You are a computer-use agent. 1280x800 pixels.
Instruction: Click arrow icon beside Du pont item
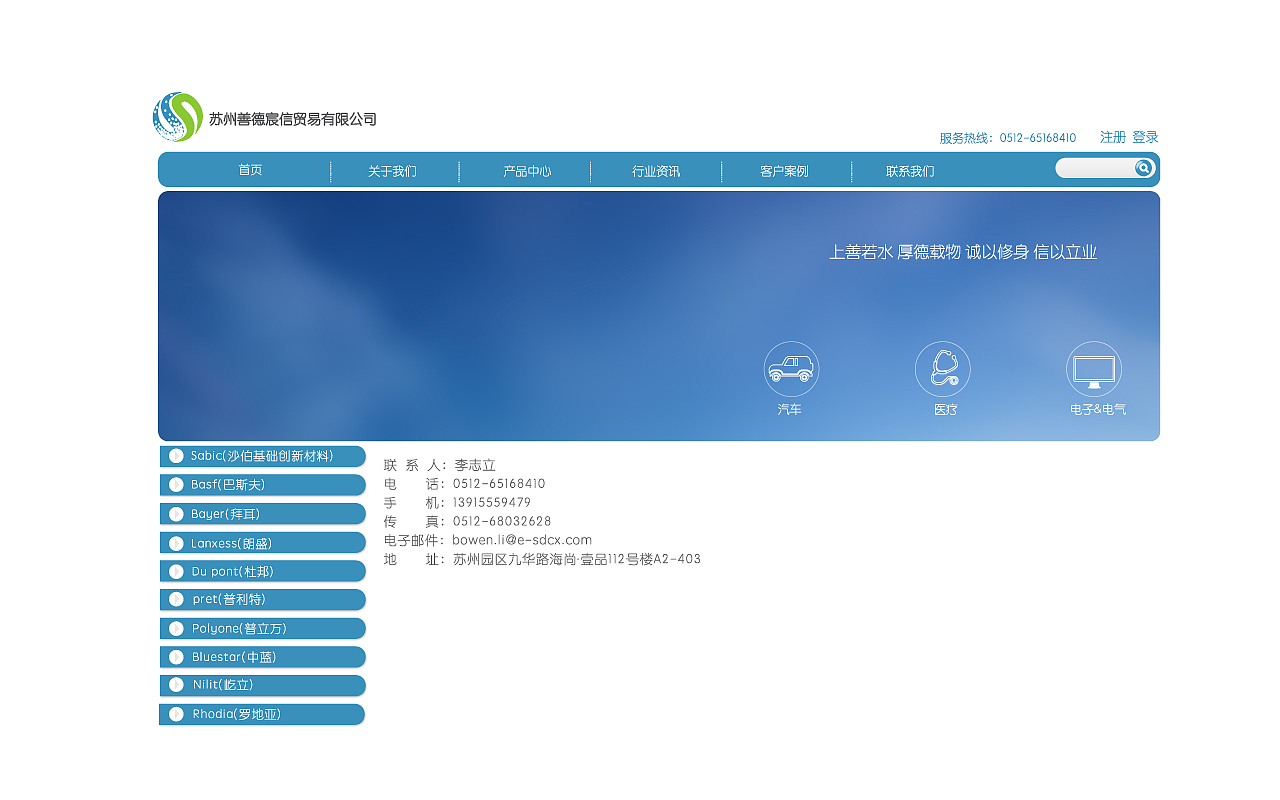point(177,571)
